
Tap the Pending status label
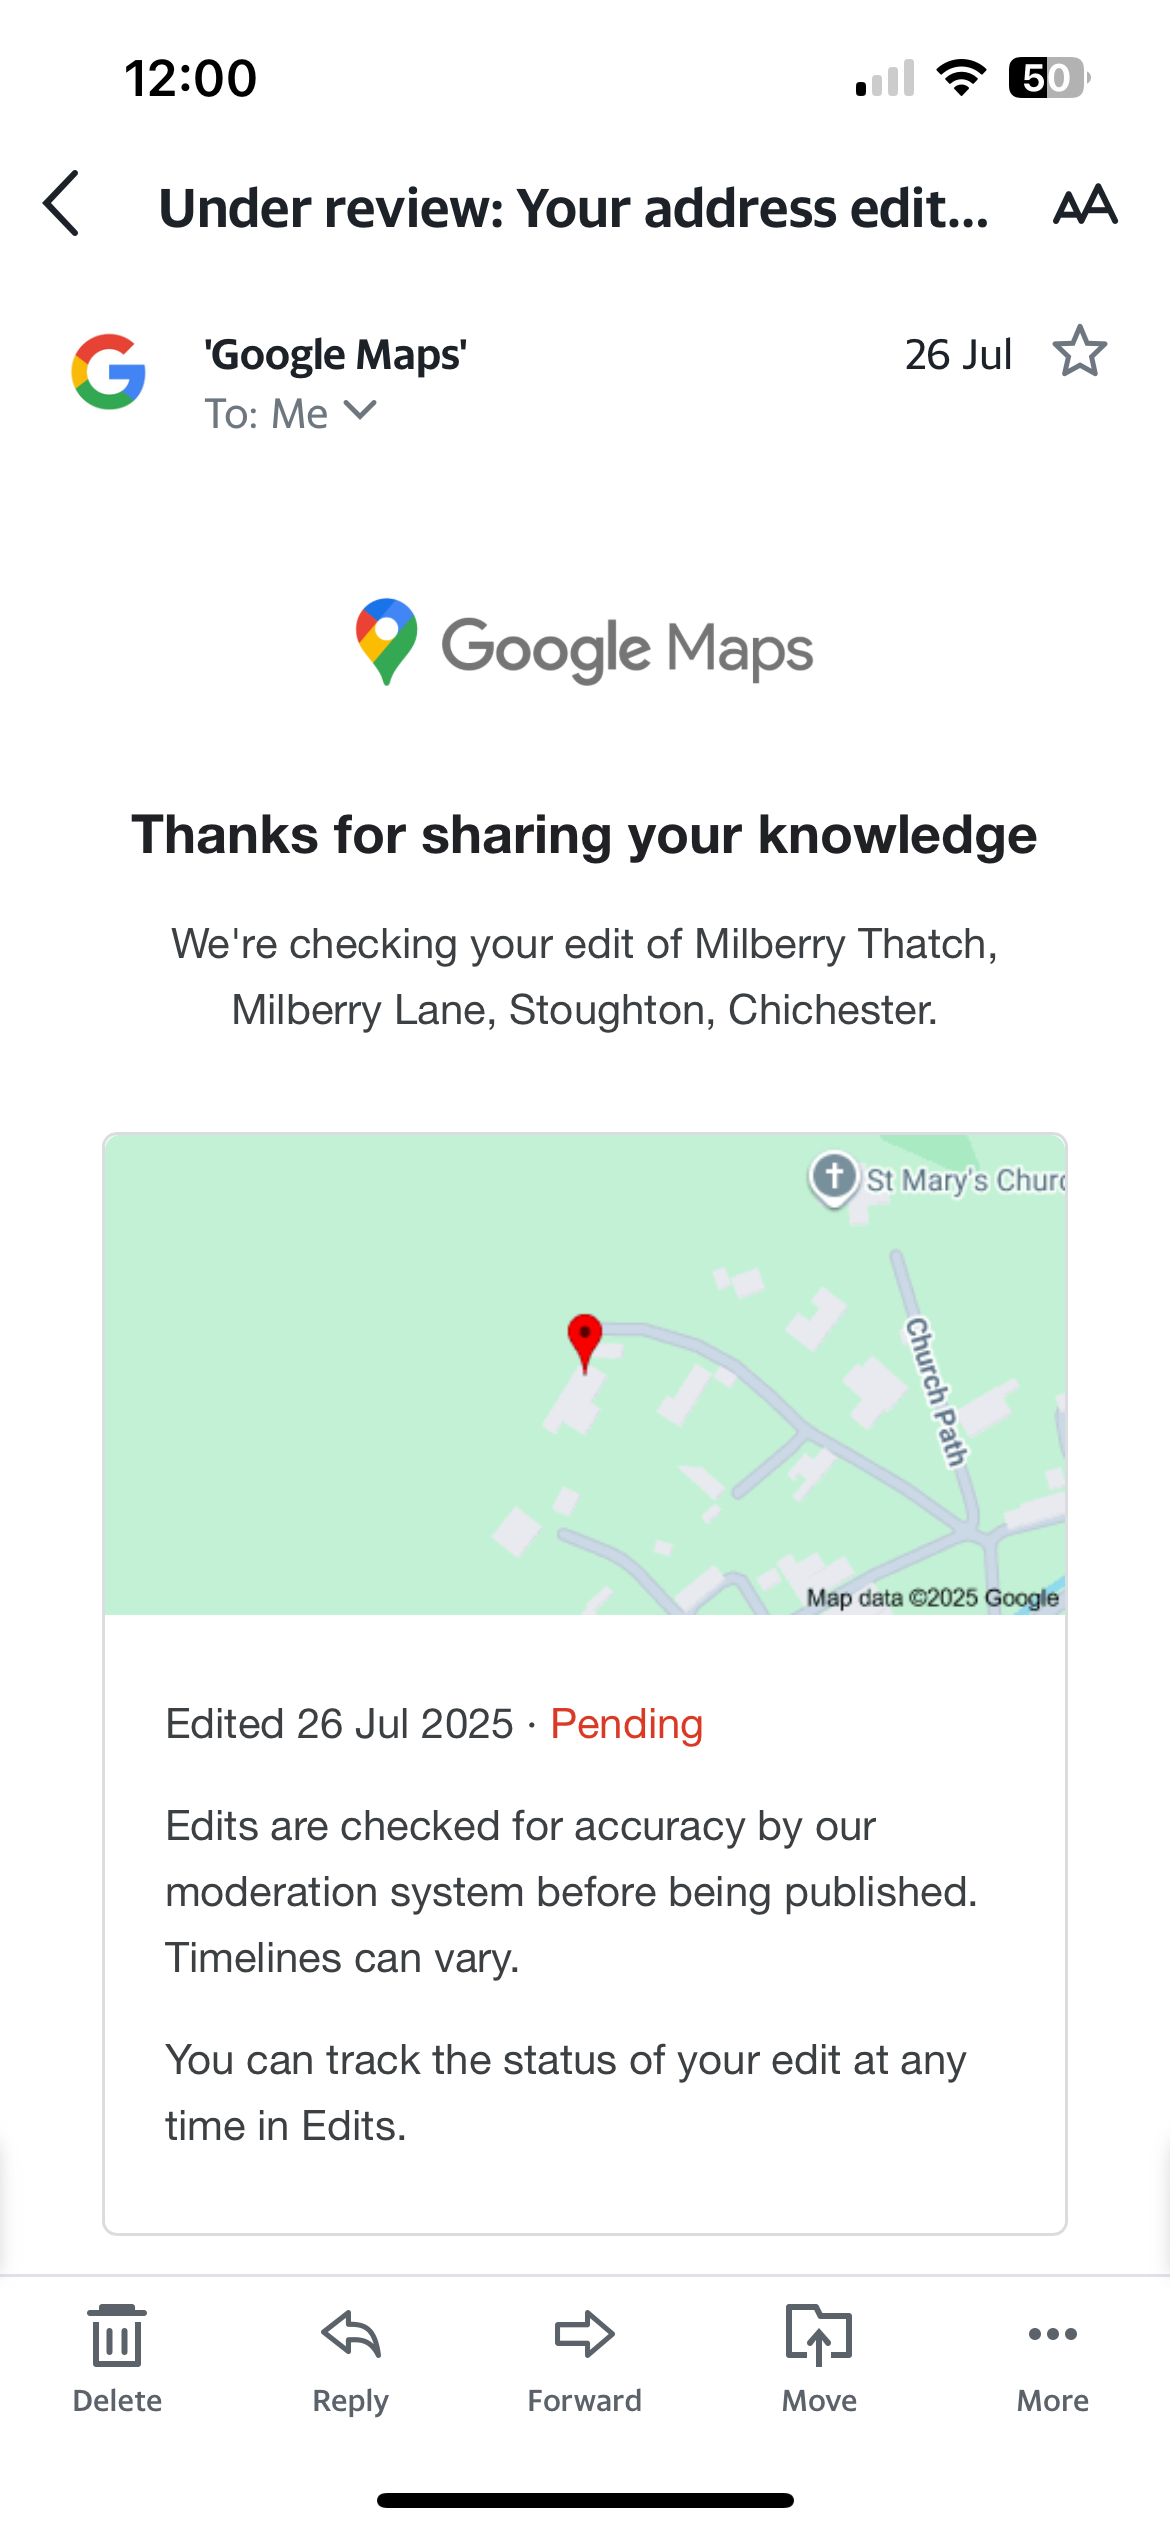[627, 1724]
